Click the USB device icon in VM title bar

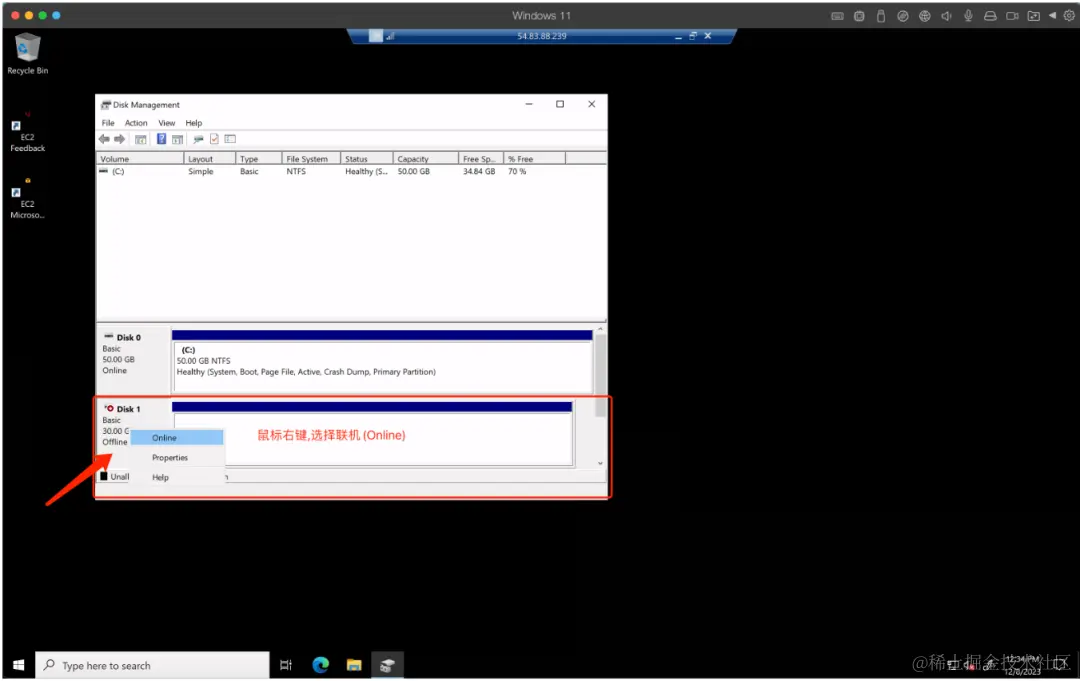point(881,16)
